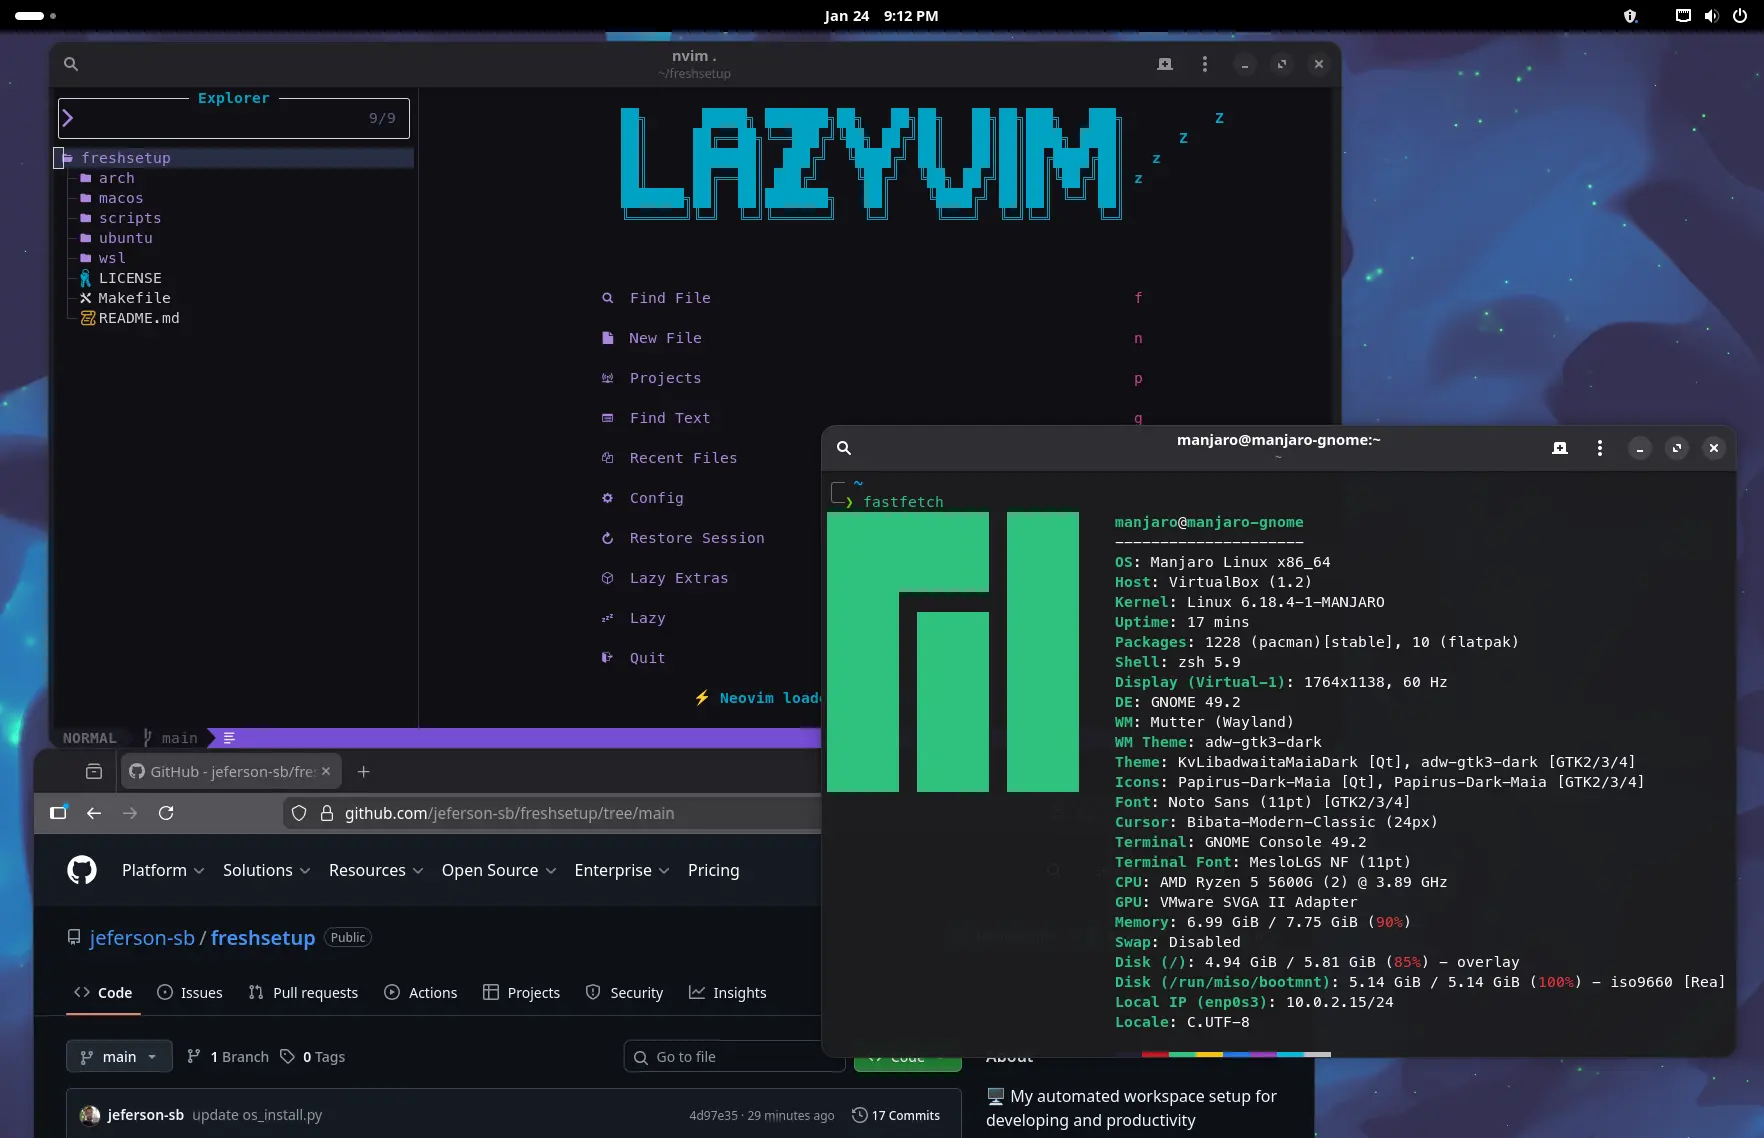Open the 17 Commits history link
The image size is (1764, 1138).
click(x=895, y=1115)
